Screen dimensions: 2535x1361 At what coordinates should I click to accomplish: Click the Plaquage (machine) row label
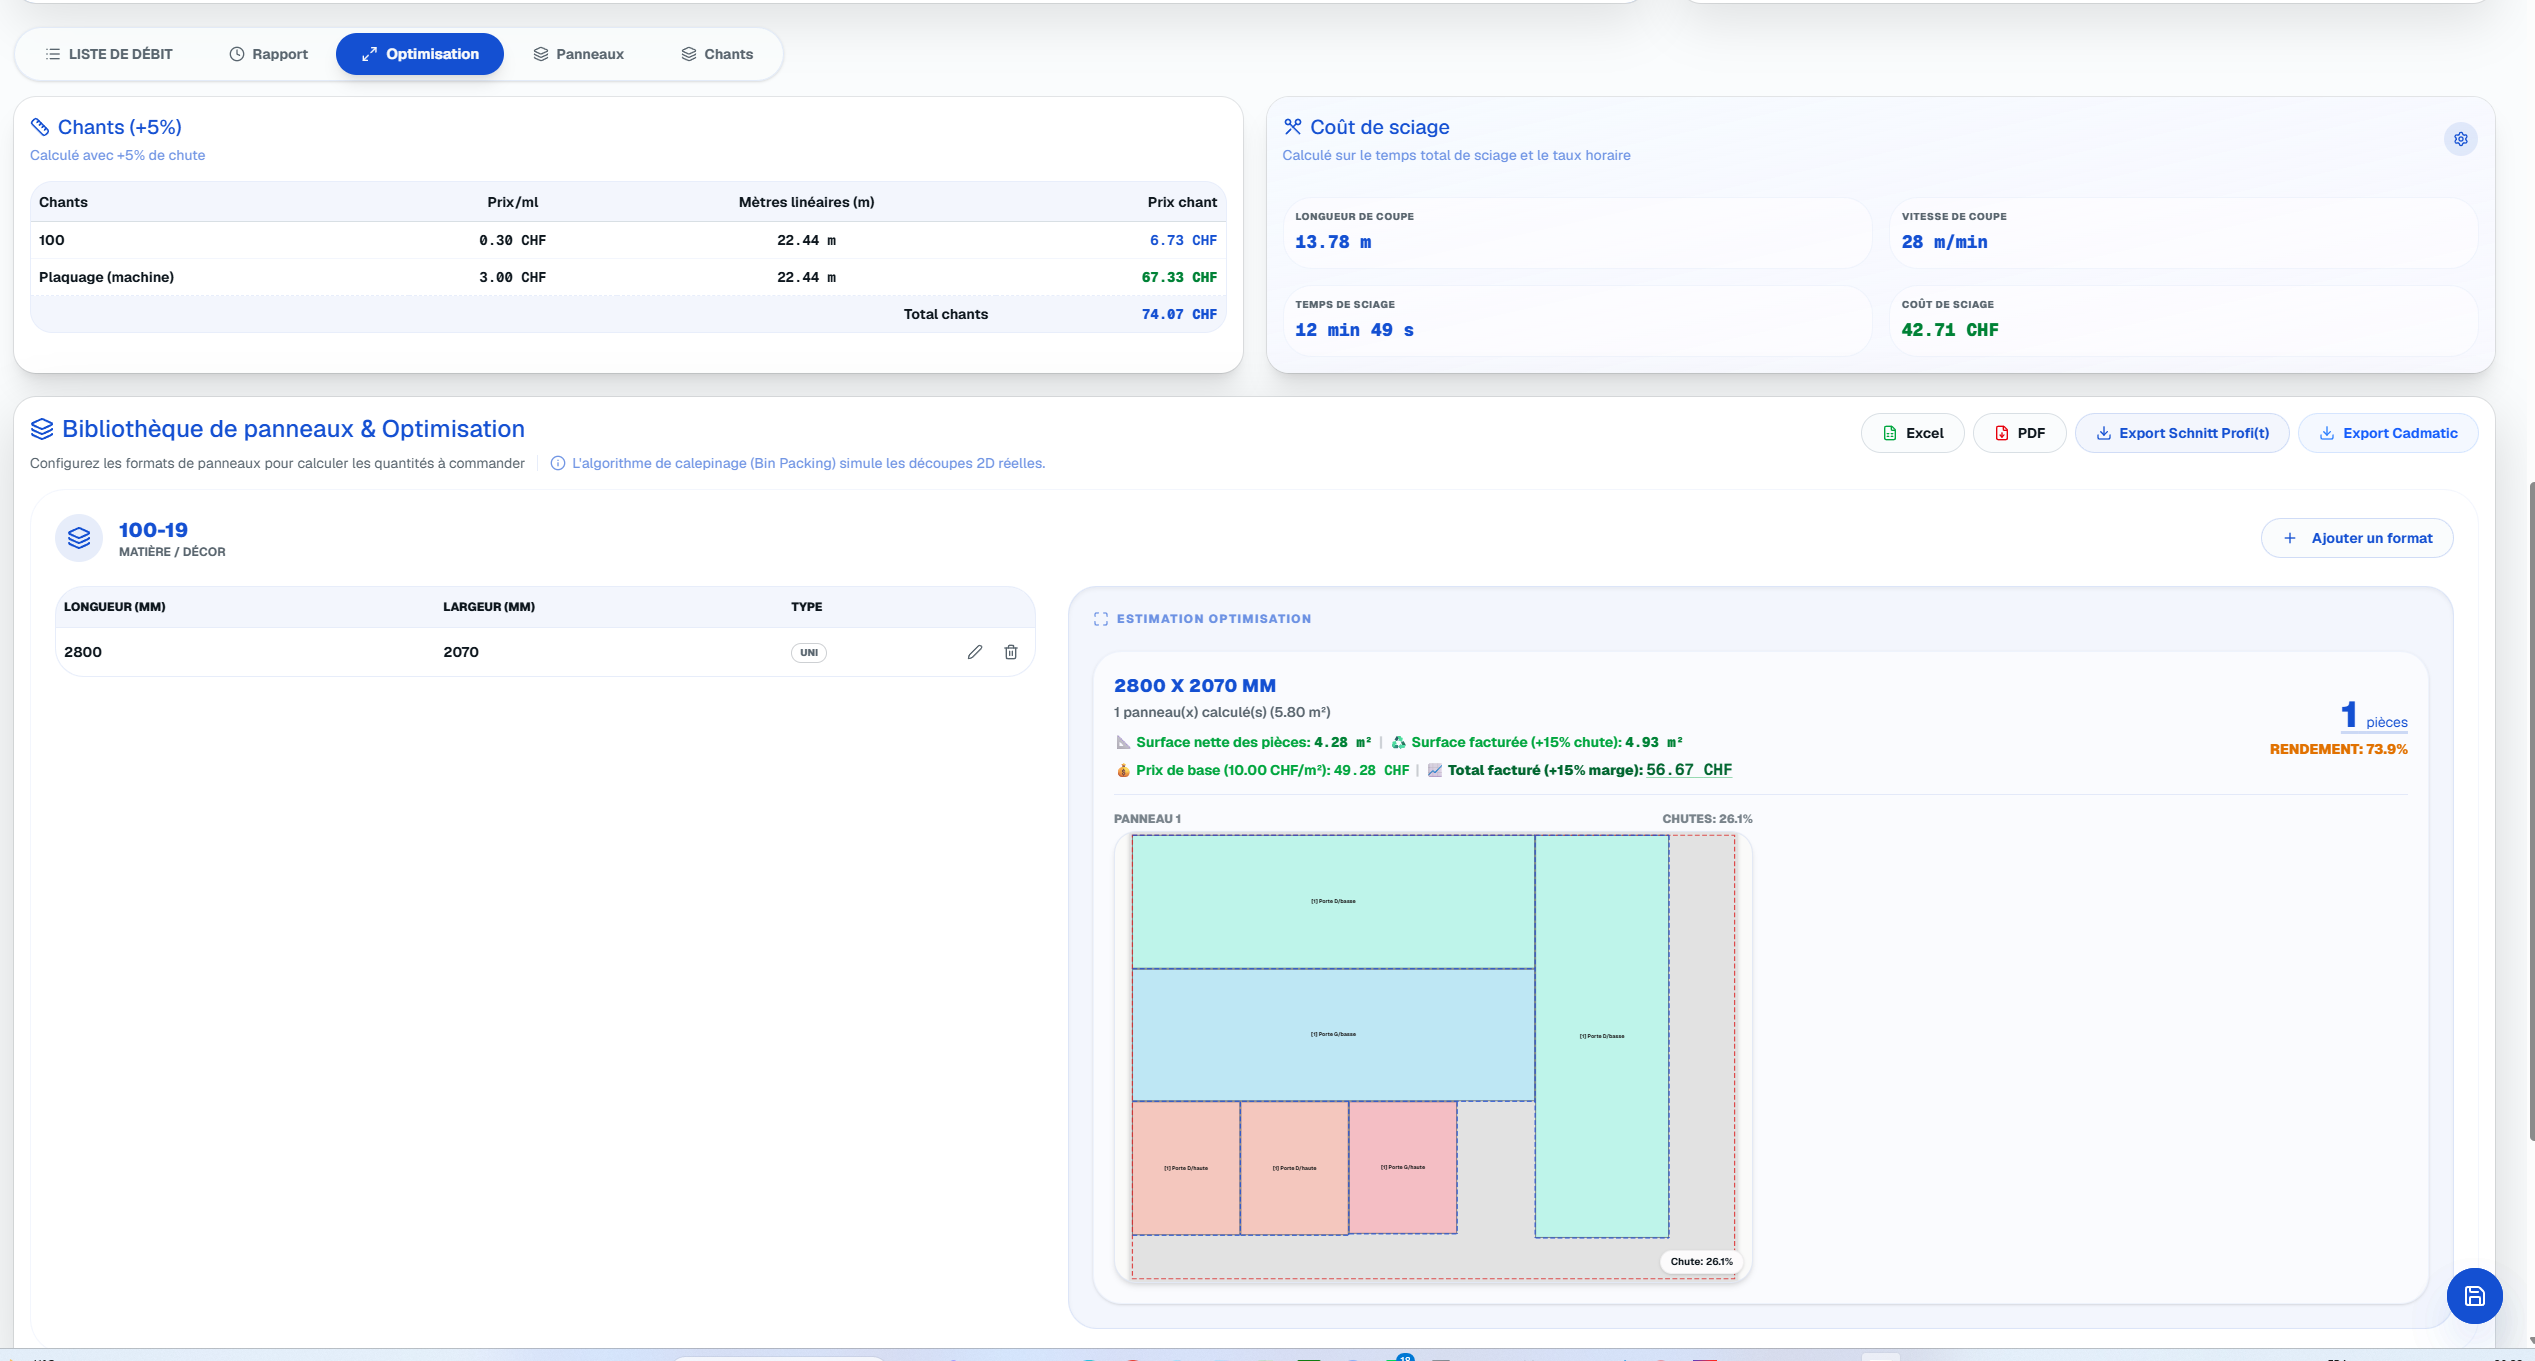tap(106, 277)
